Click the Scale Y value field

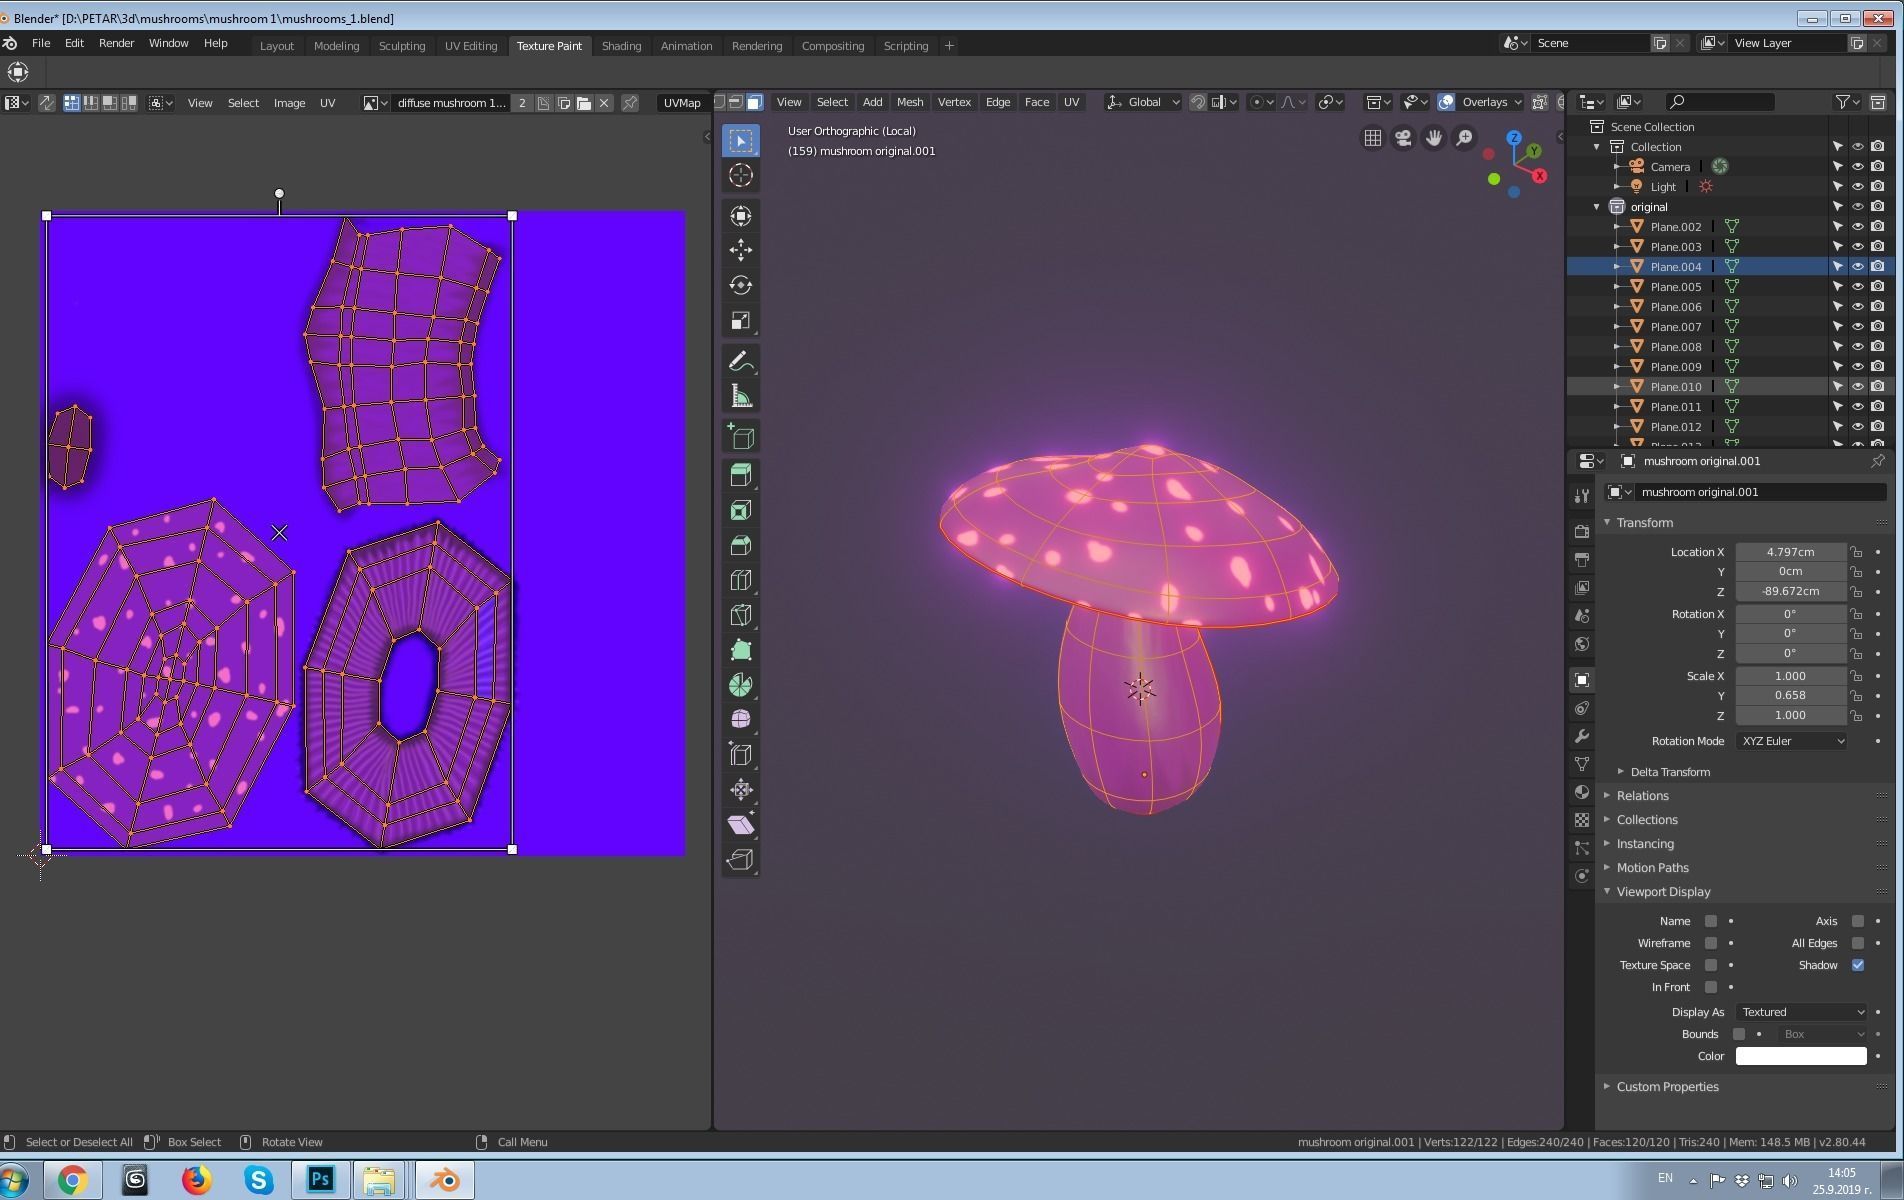coord(1790,696)
